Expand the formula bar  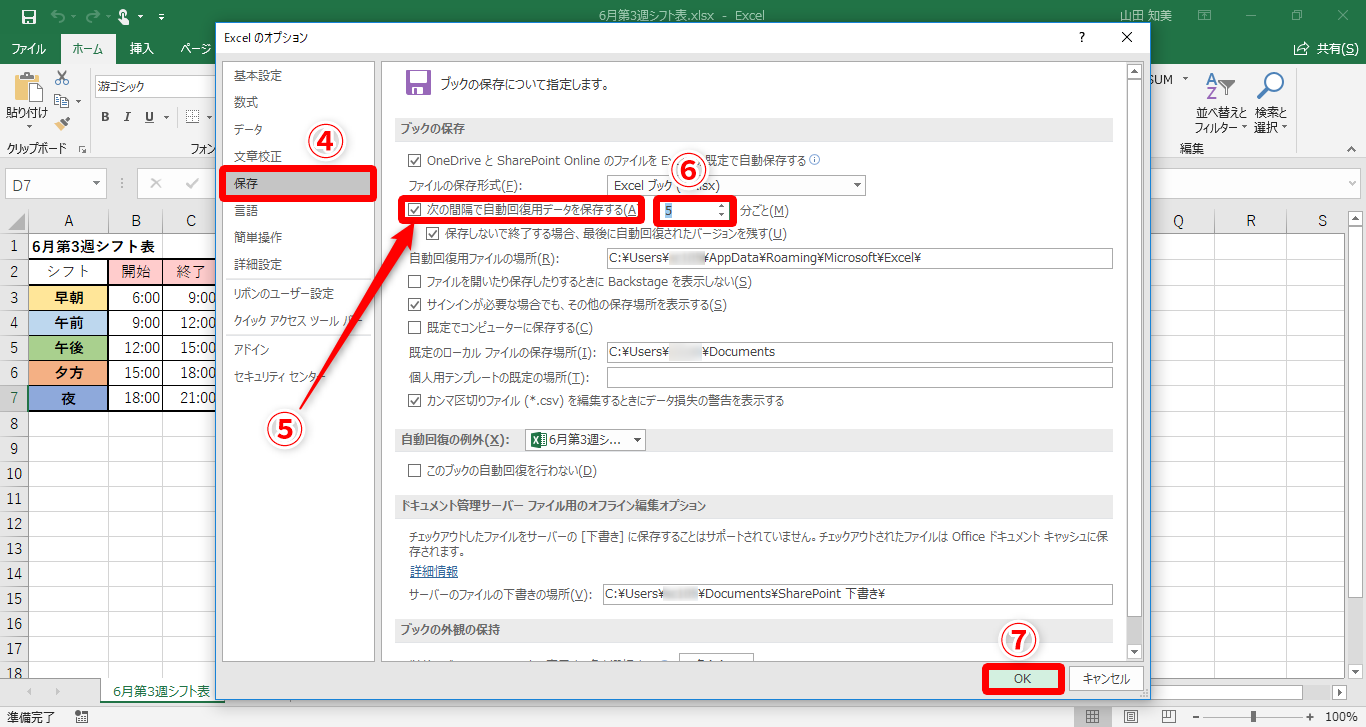point(1352,184)
